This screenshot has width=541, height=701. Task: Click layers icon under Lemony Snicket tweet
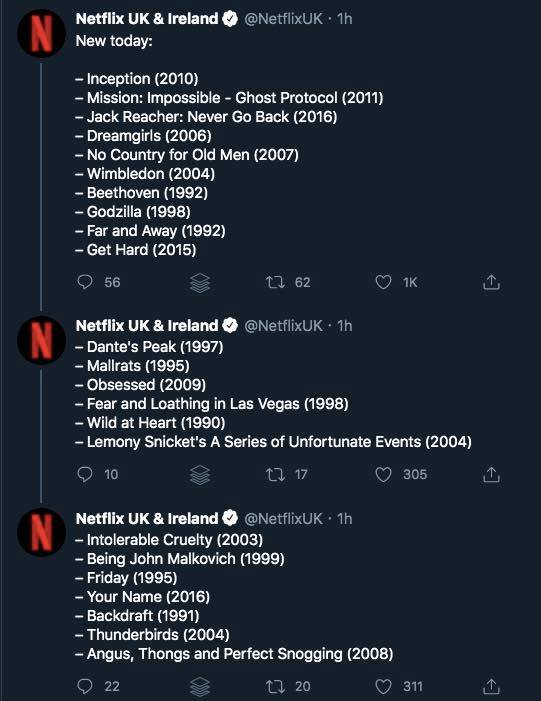coord(200,475)
